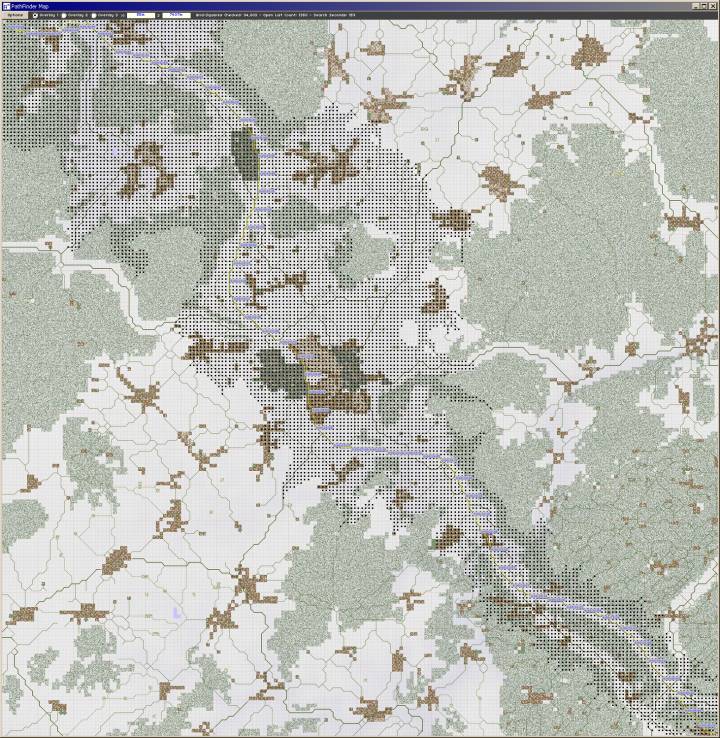Select the path start marker at top-left
This screenshot has width=720, height=738.
[x=14, y=27]
